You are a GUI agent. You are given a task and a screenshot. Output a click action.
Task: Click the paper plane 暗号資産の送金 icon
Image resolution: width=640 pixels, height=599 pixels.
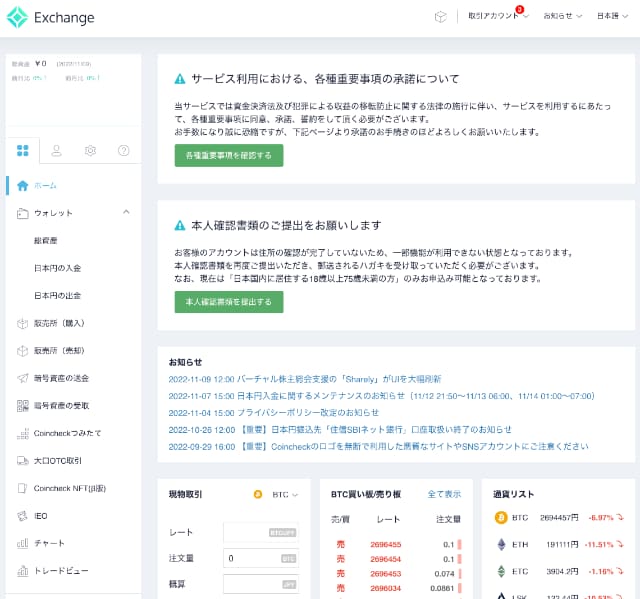point(22,378)
